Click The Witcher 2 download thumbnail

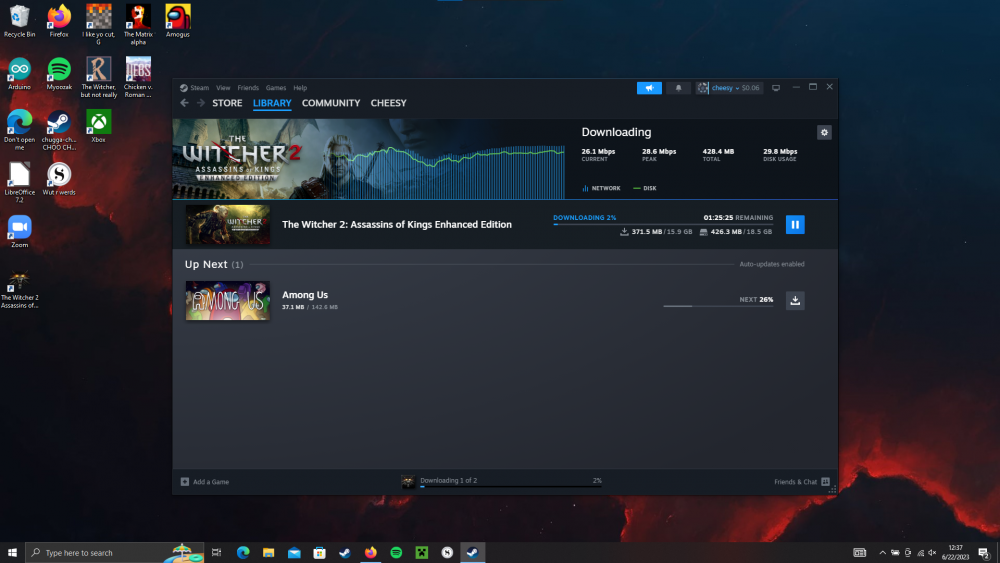pos(228,224)
